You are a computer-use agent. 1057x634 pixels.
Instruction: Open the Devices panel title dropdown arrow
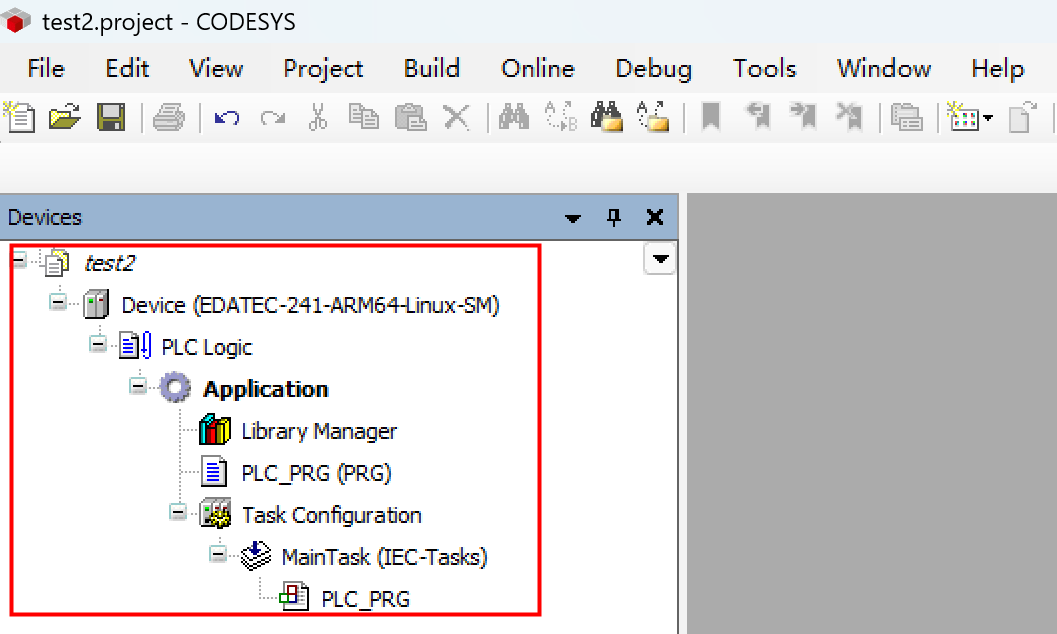(x=573, y=218)
